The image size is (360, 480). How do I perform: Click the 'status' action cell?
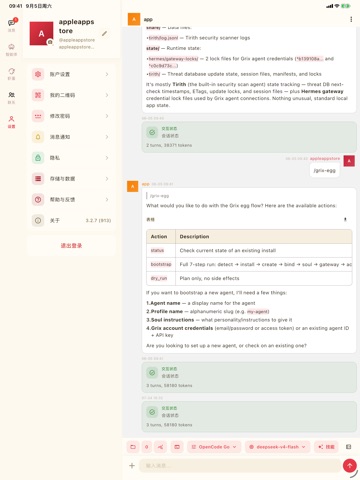coord(157,250)
